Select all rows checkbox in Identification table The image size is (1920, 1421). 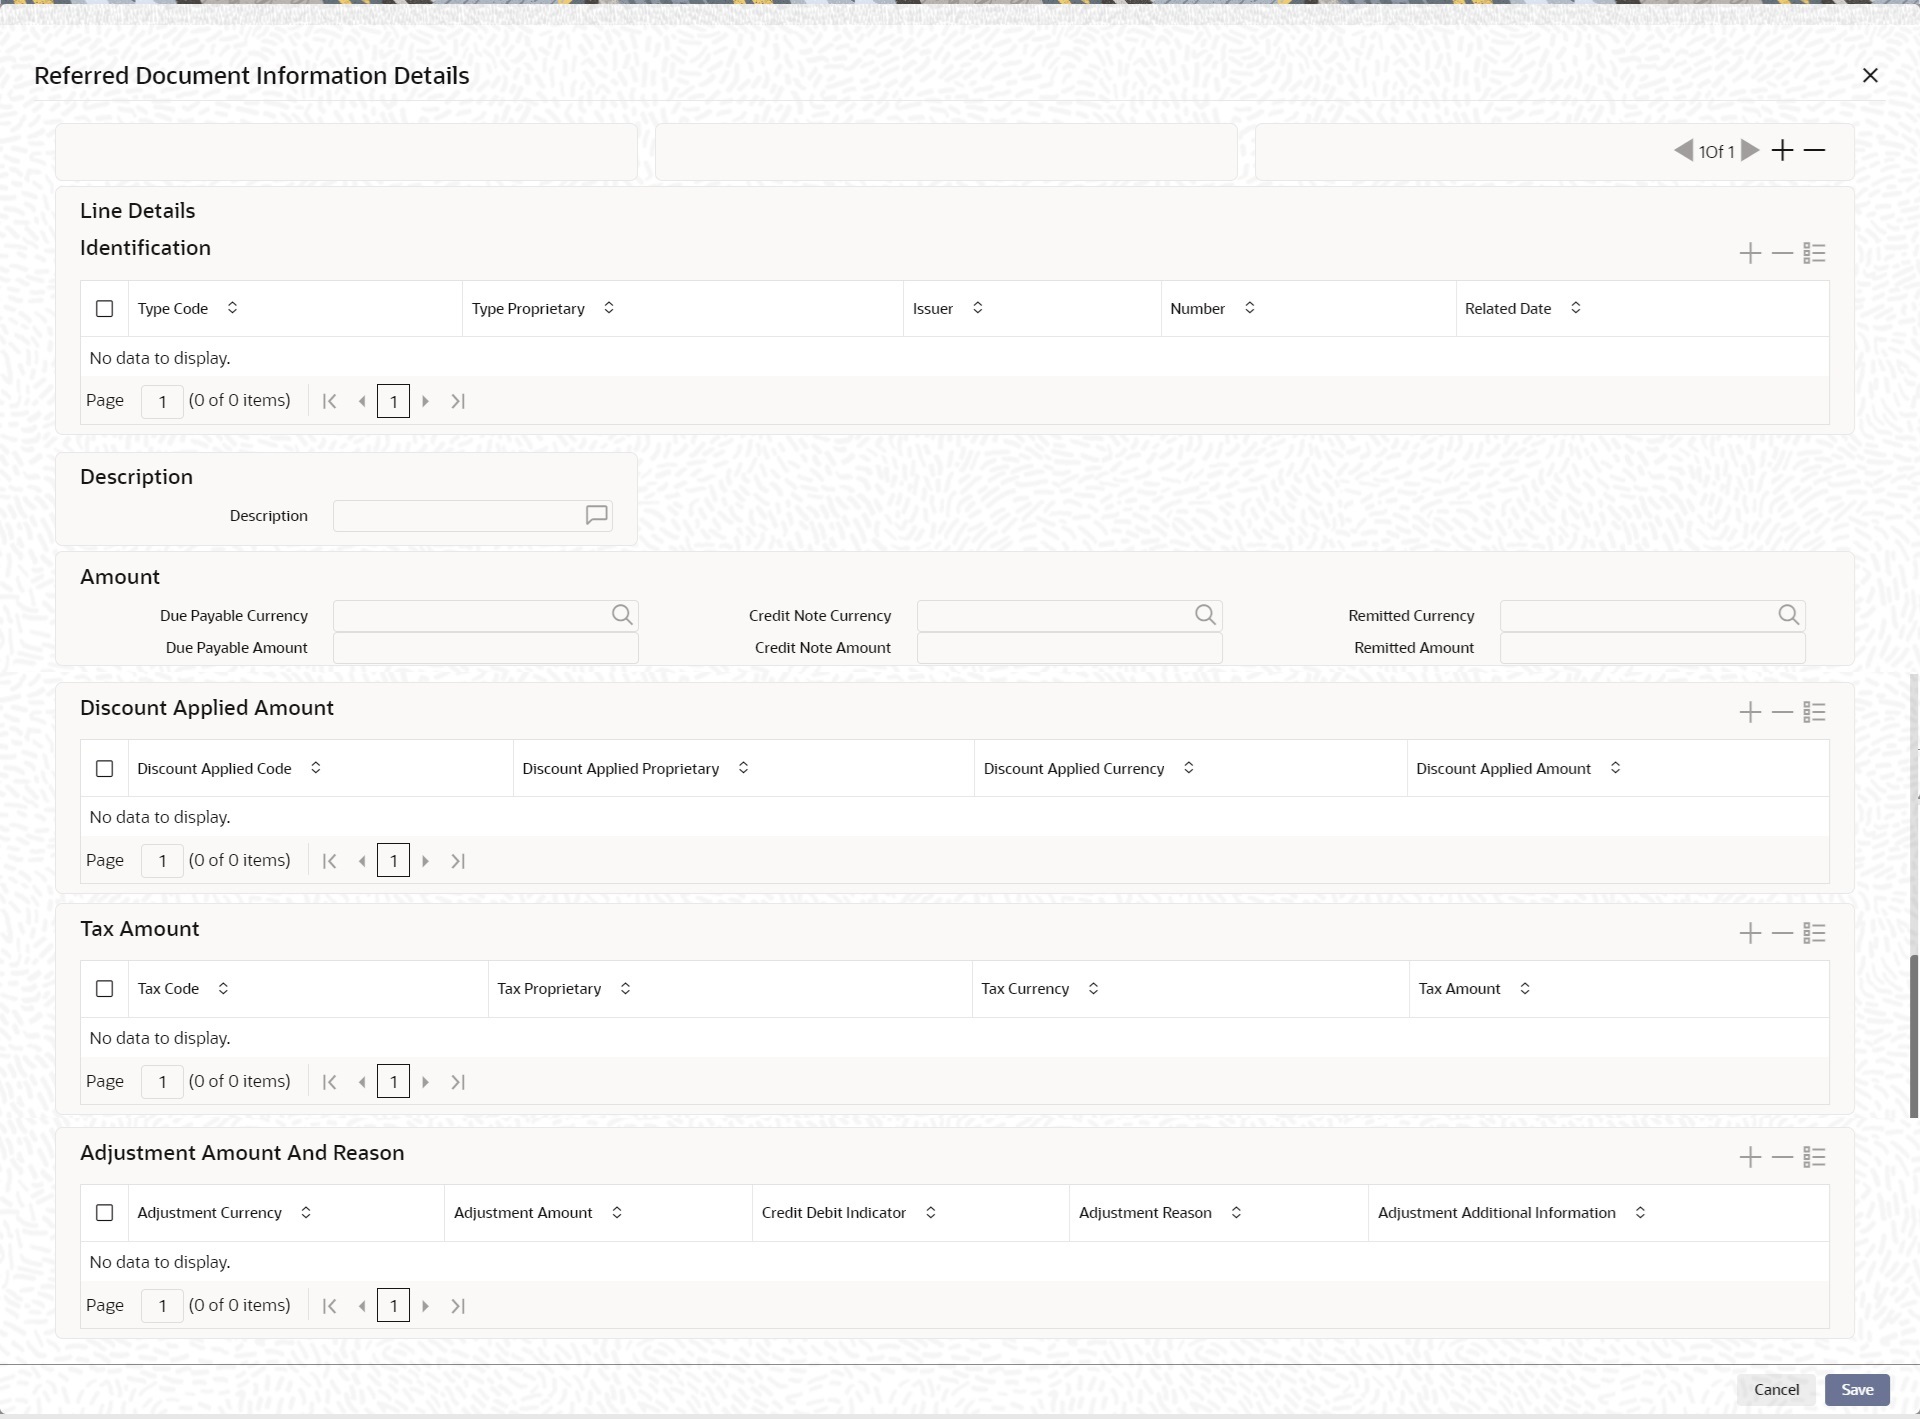(x=104, y=309)
